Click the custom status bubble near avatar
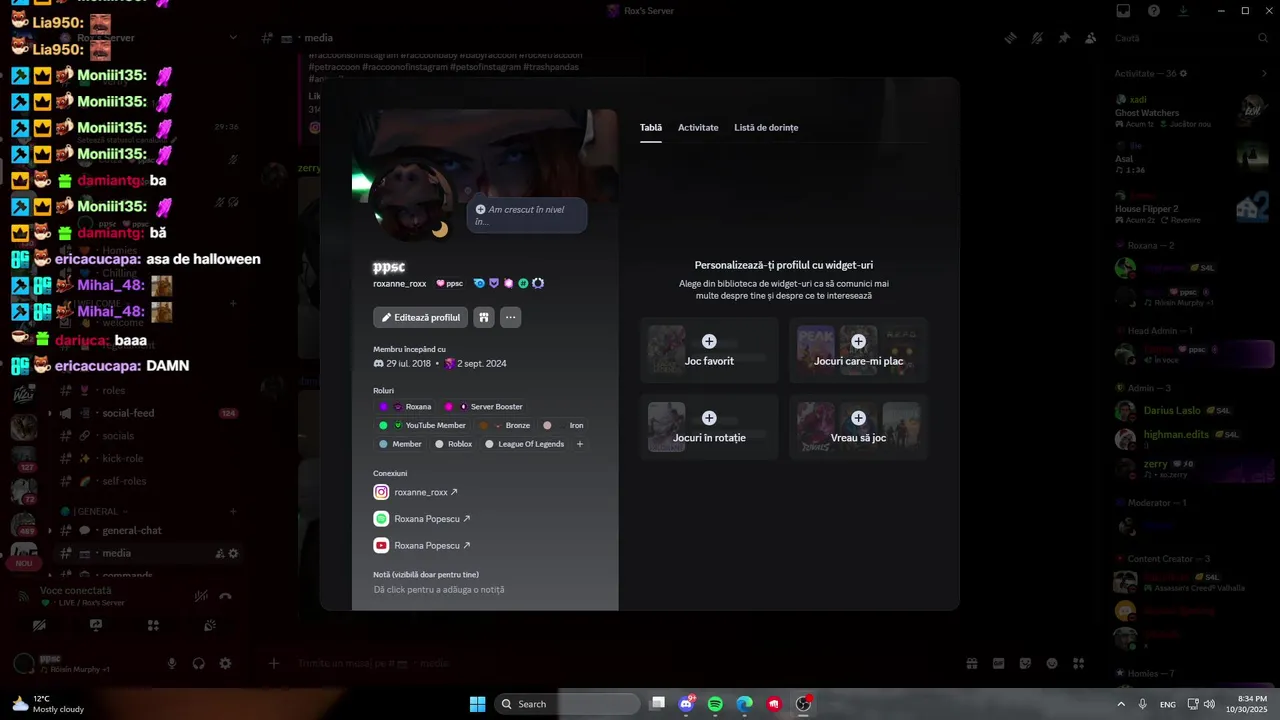This screenshot has width=1280, height=720. (x=526, y=215)
